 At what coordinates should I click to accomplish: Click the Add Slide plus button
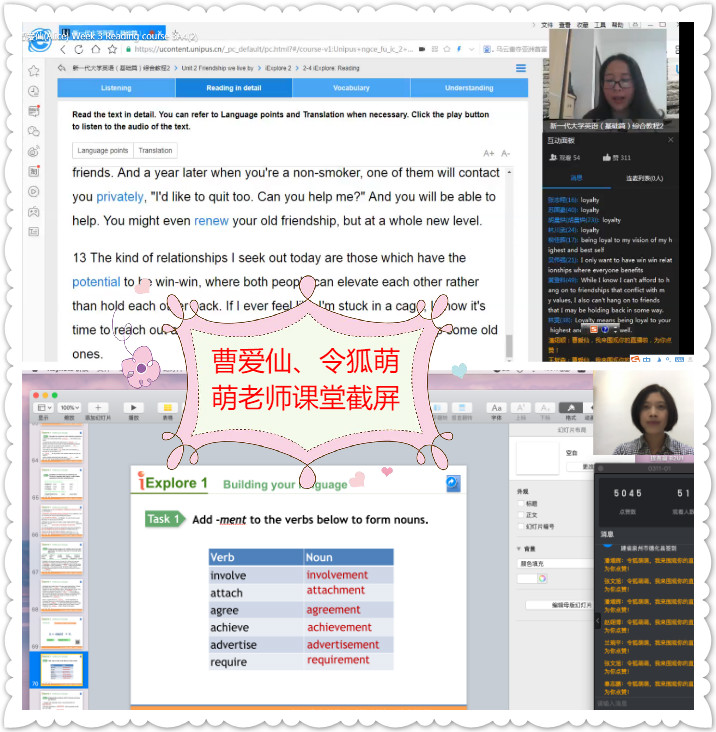97,408
